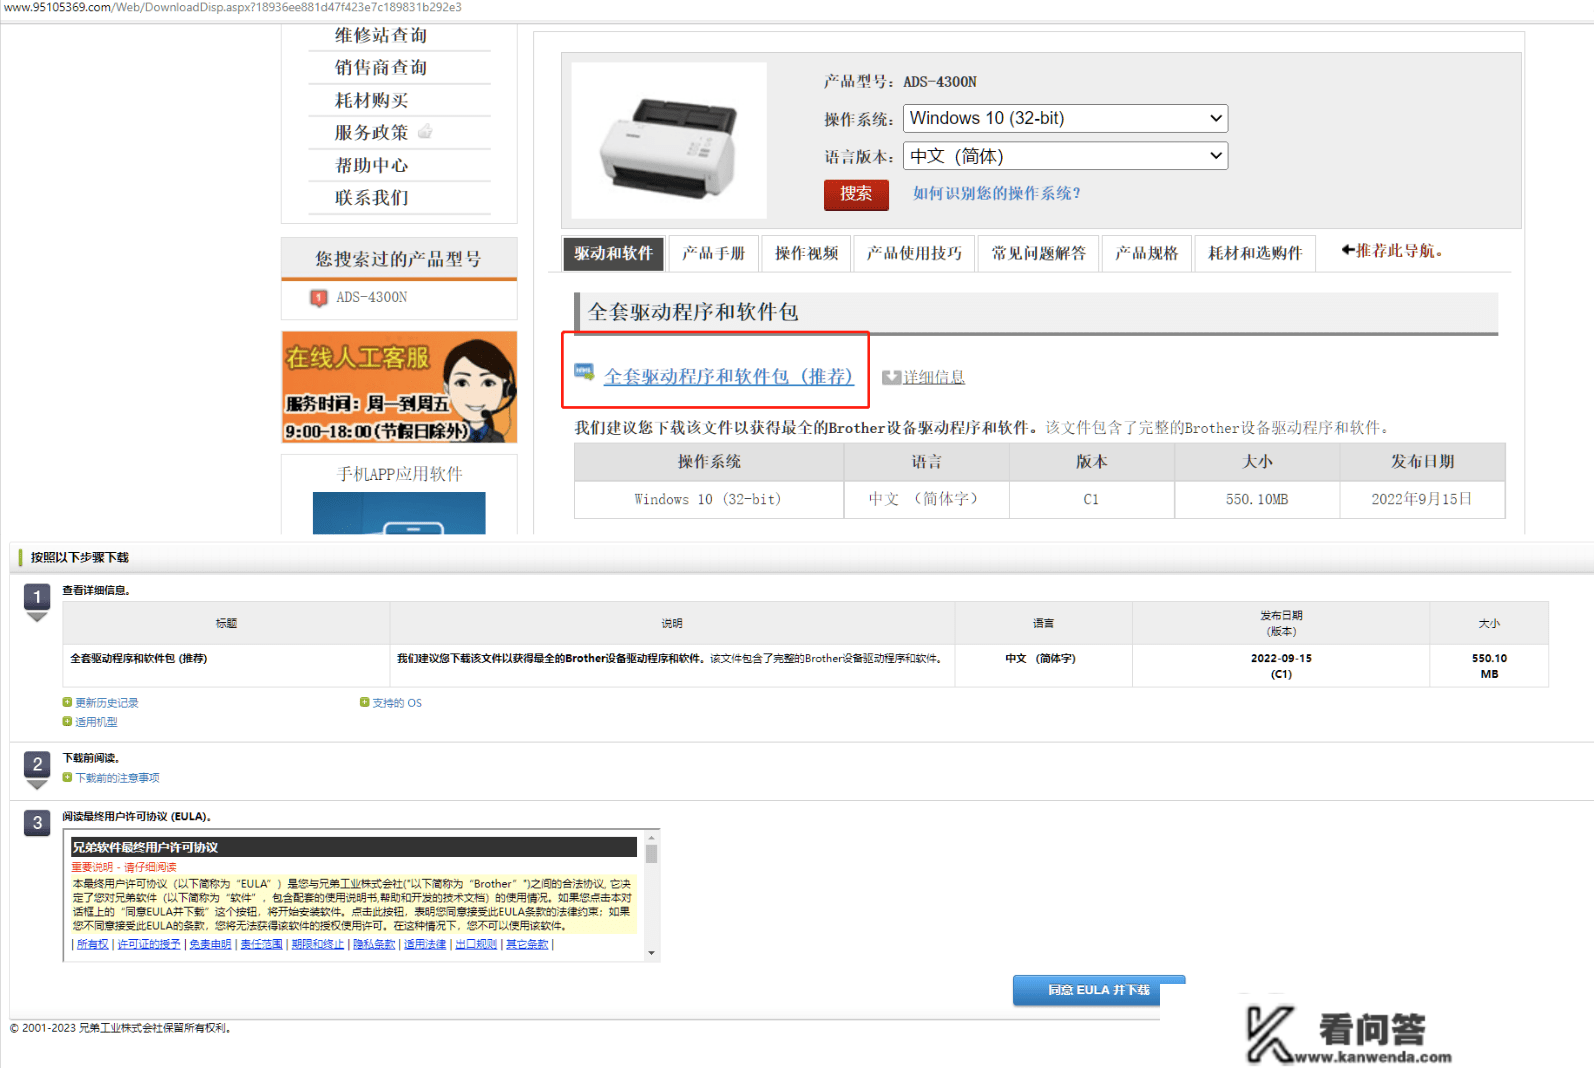This screenshot has height=1068, width=1594.
Task: Open 联系我们 in the sidebar menu
Action: click(x=371, y=198)
